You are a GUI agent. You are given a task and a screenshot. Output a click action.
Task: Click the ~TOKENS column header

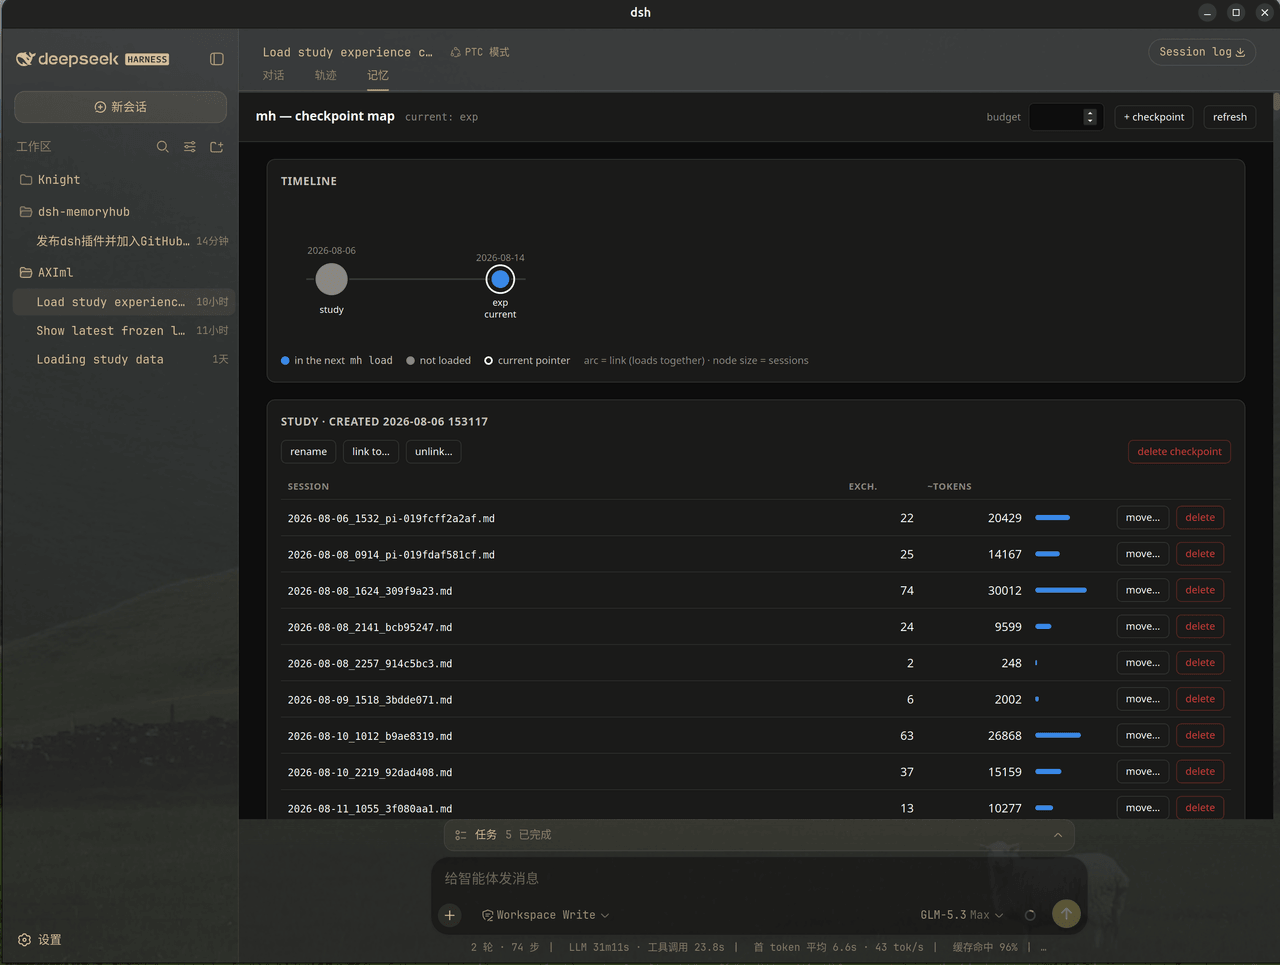click(x=949, y=487)
